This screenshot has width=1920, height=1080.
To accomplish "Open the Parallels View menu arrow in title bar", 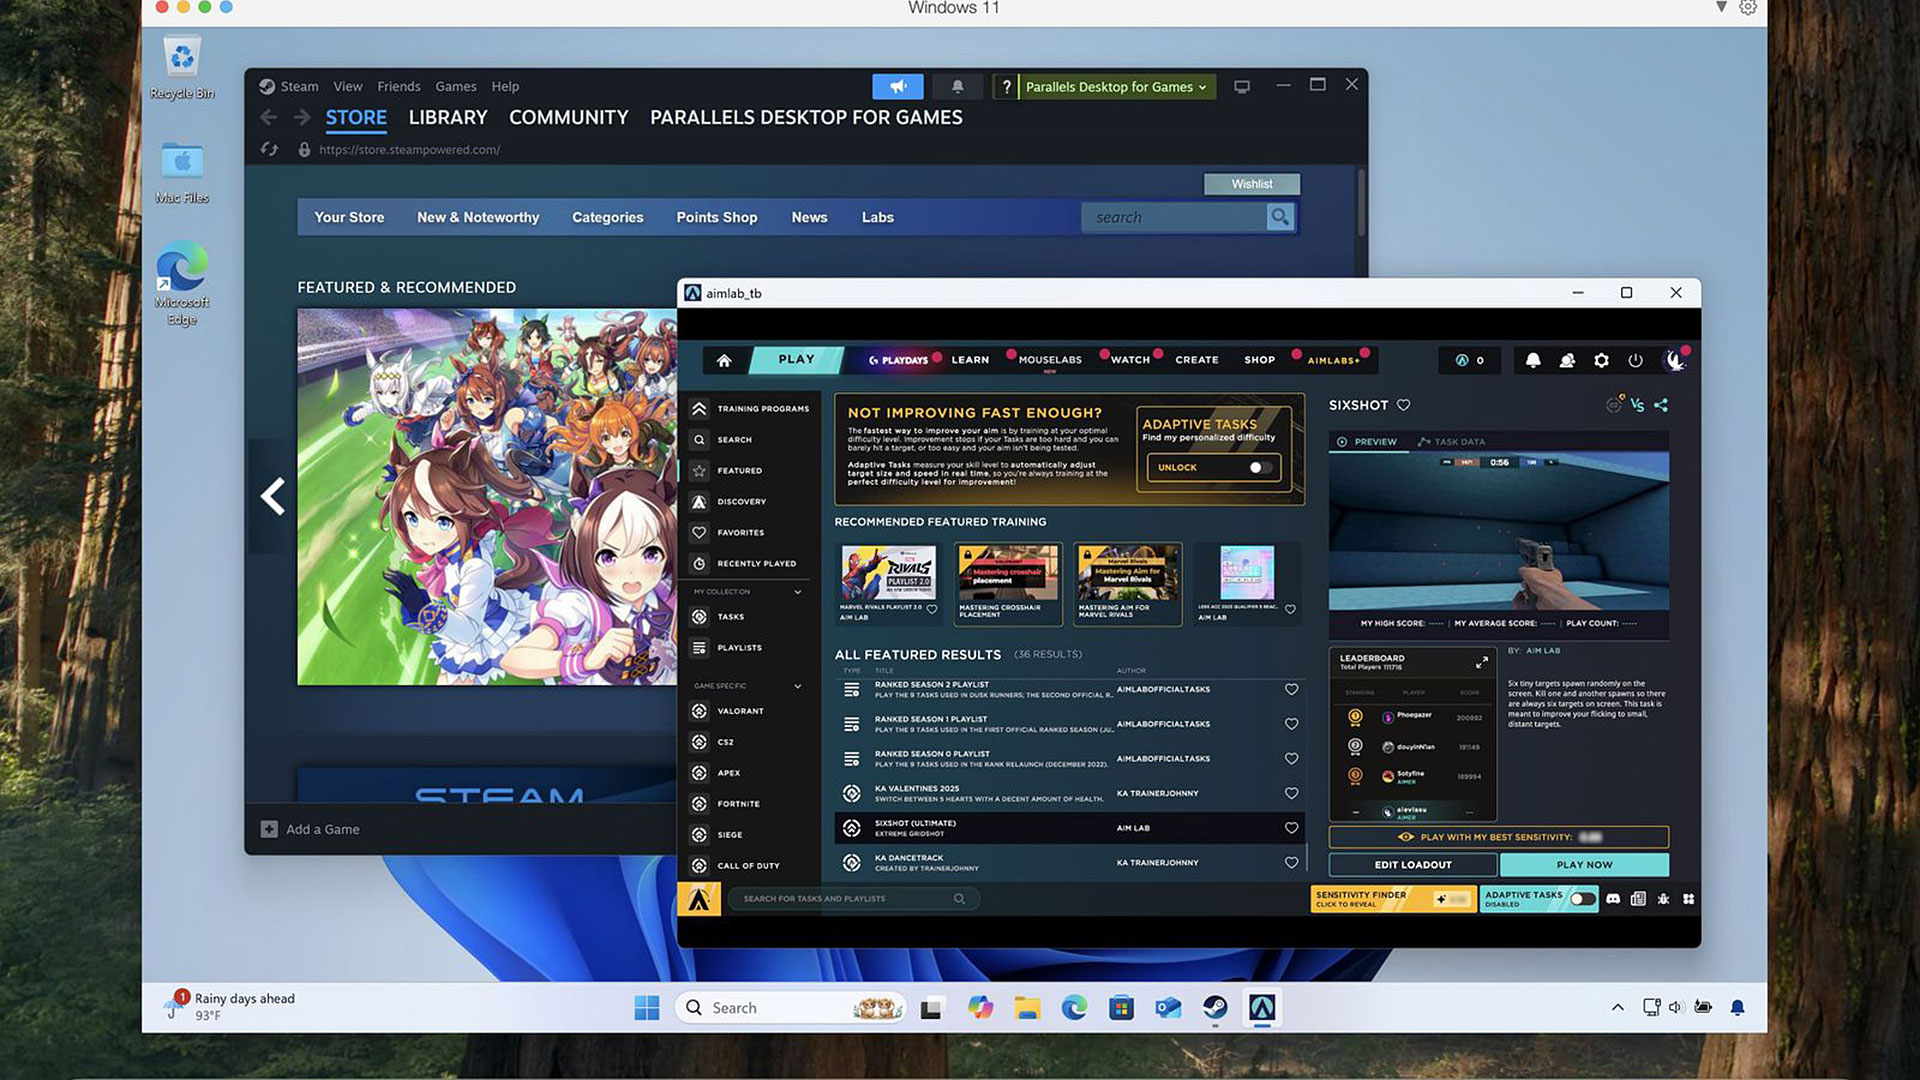I will 1721,8.
